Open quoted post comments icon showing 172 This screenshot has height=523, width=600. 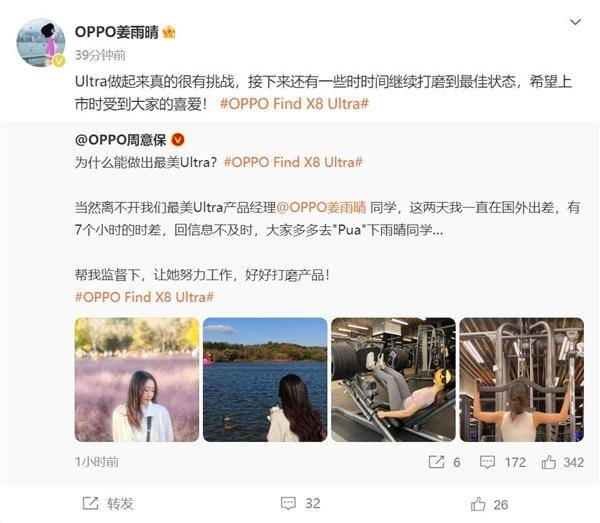pos(488,462)
